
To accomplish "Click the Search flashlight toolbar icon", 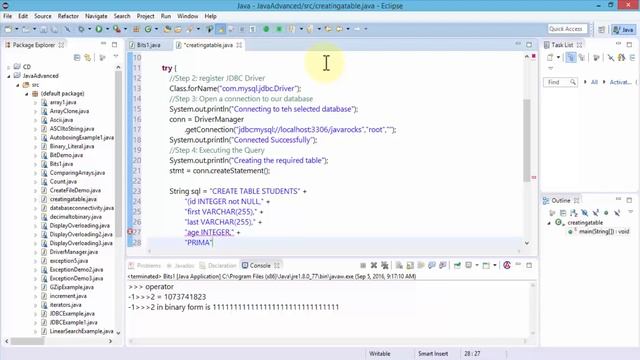I will 190,29.
